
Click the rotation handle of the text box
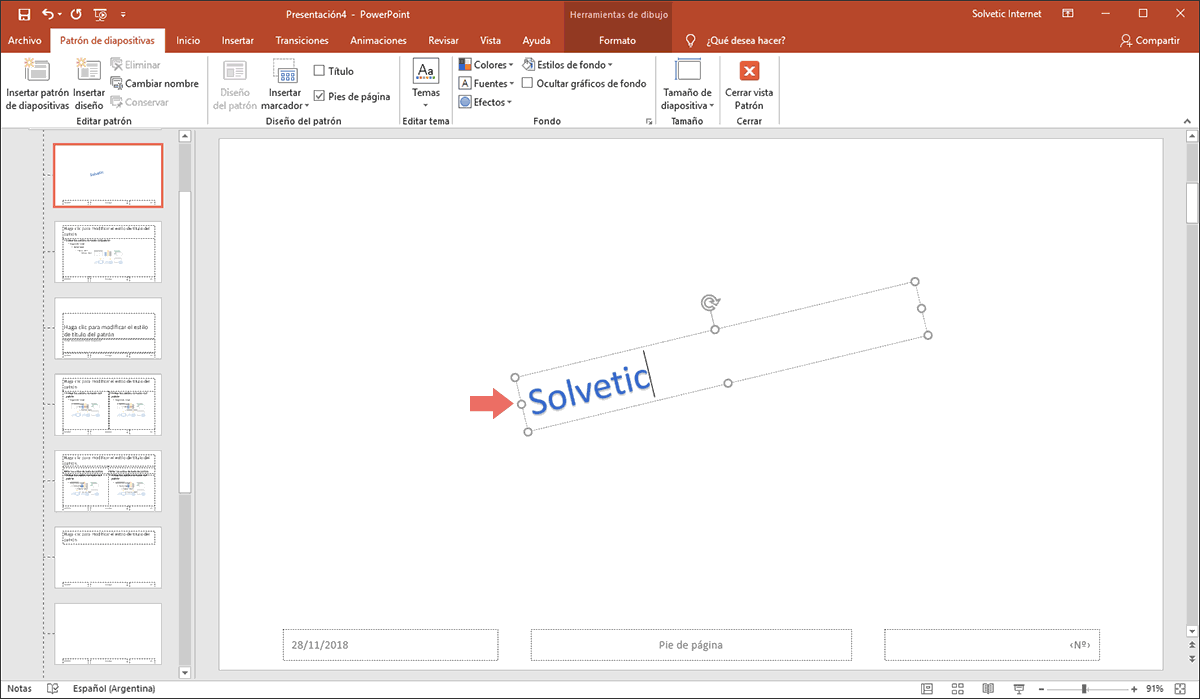[709, 302]
